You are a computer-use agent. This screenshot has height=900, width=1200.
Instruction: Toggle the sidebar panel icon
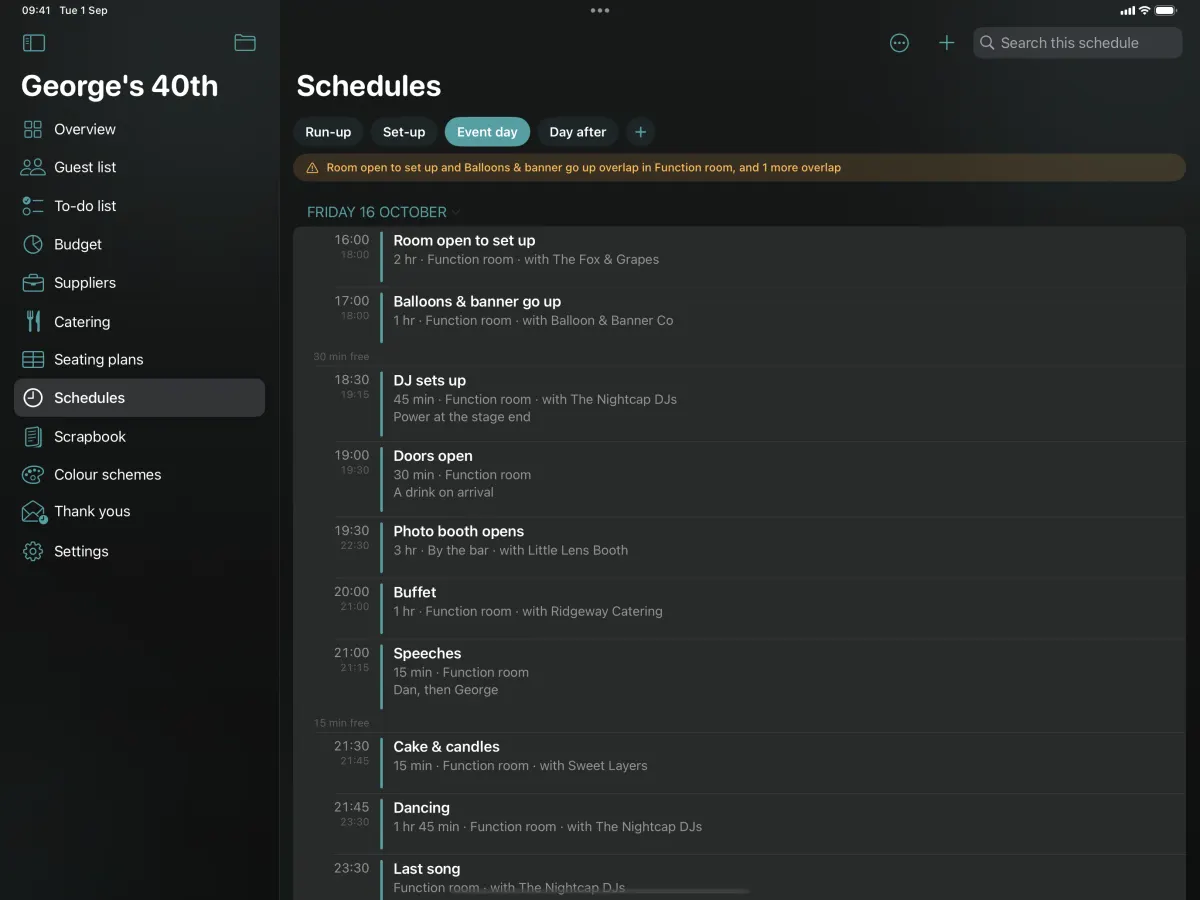point(34,43)
